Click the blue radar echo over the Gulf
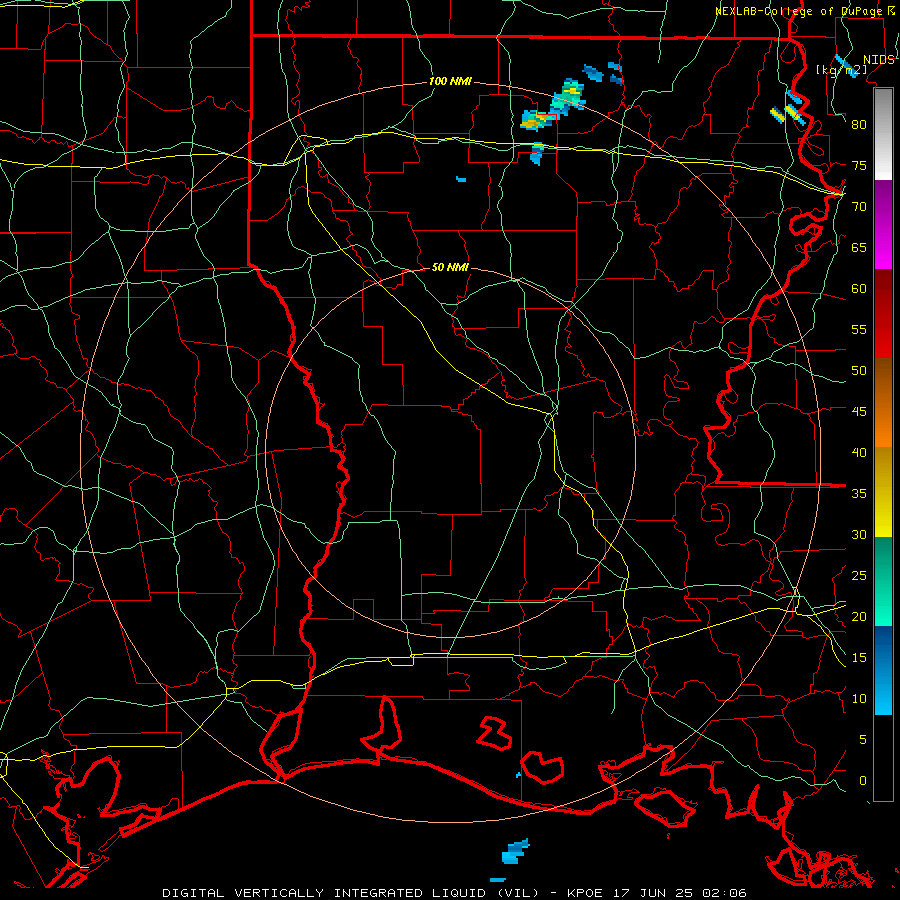 pos(515,852)
